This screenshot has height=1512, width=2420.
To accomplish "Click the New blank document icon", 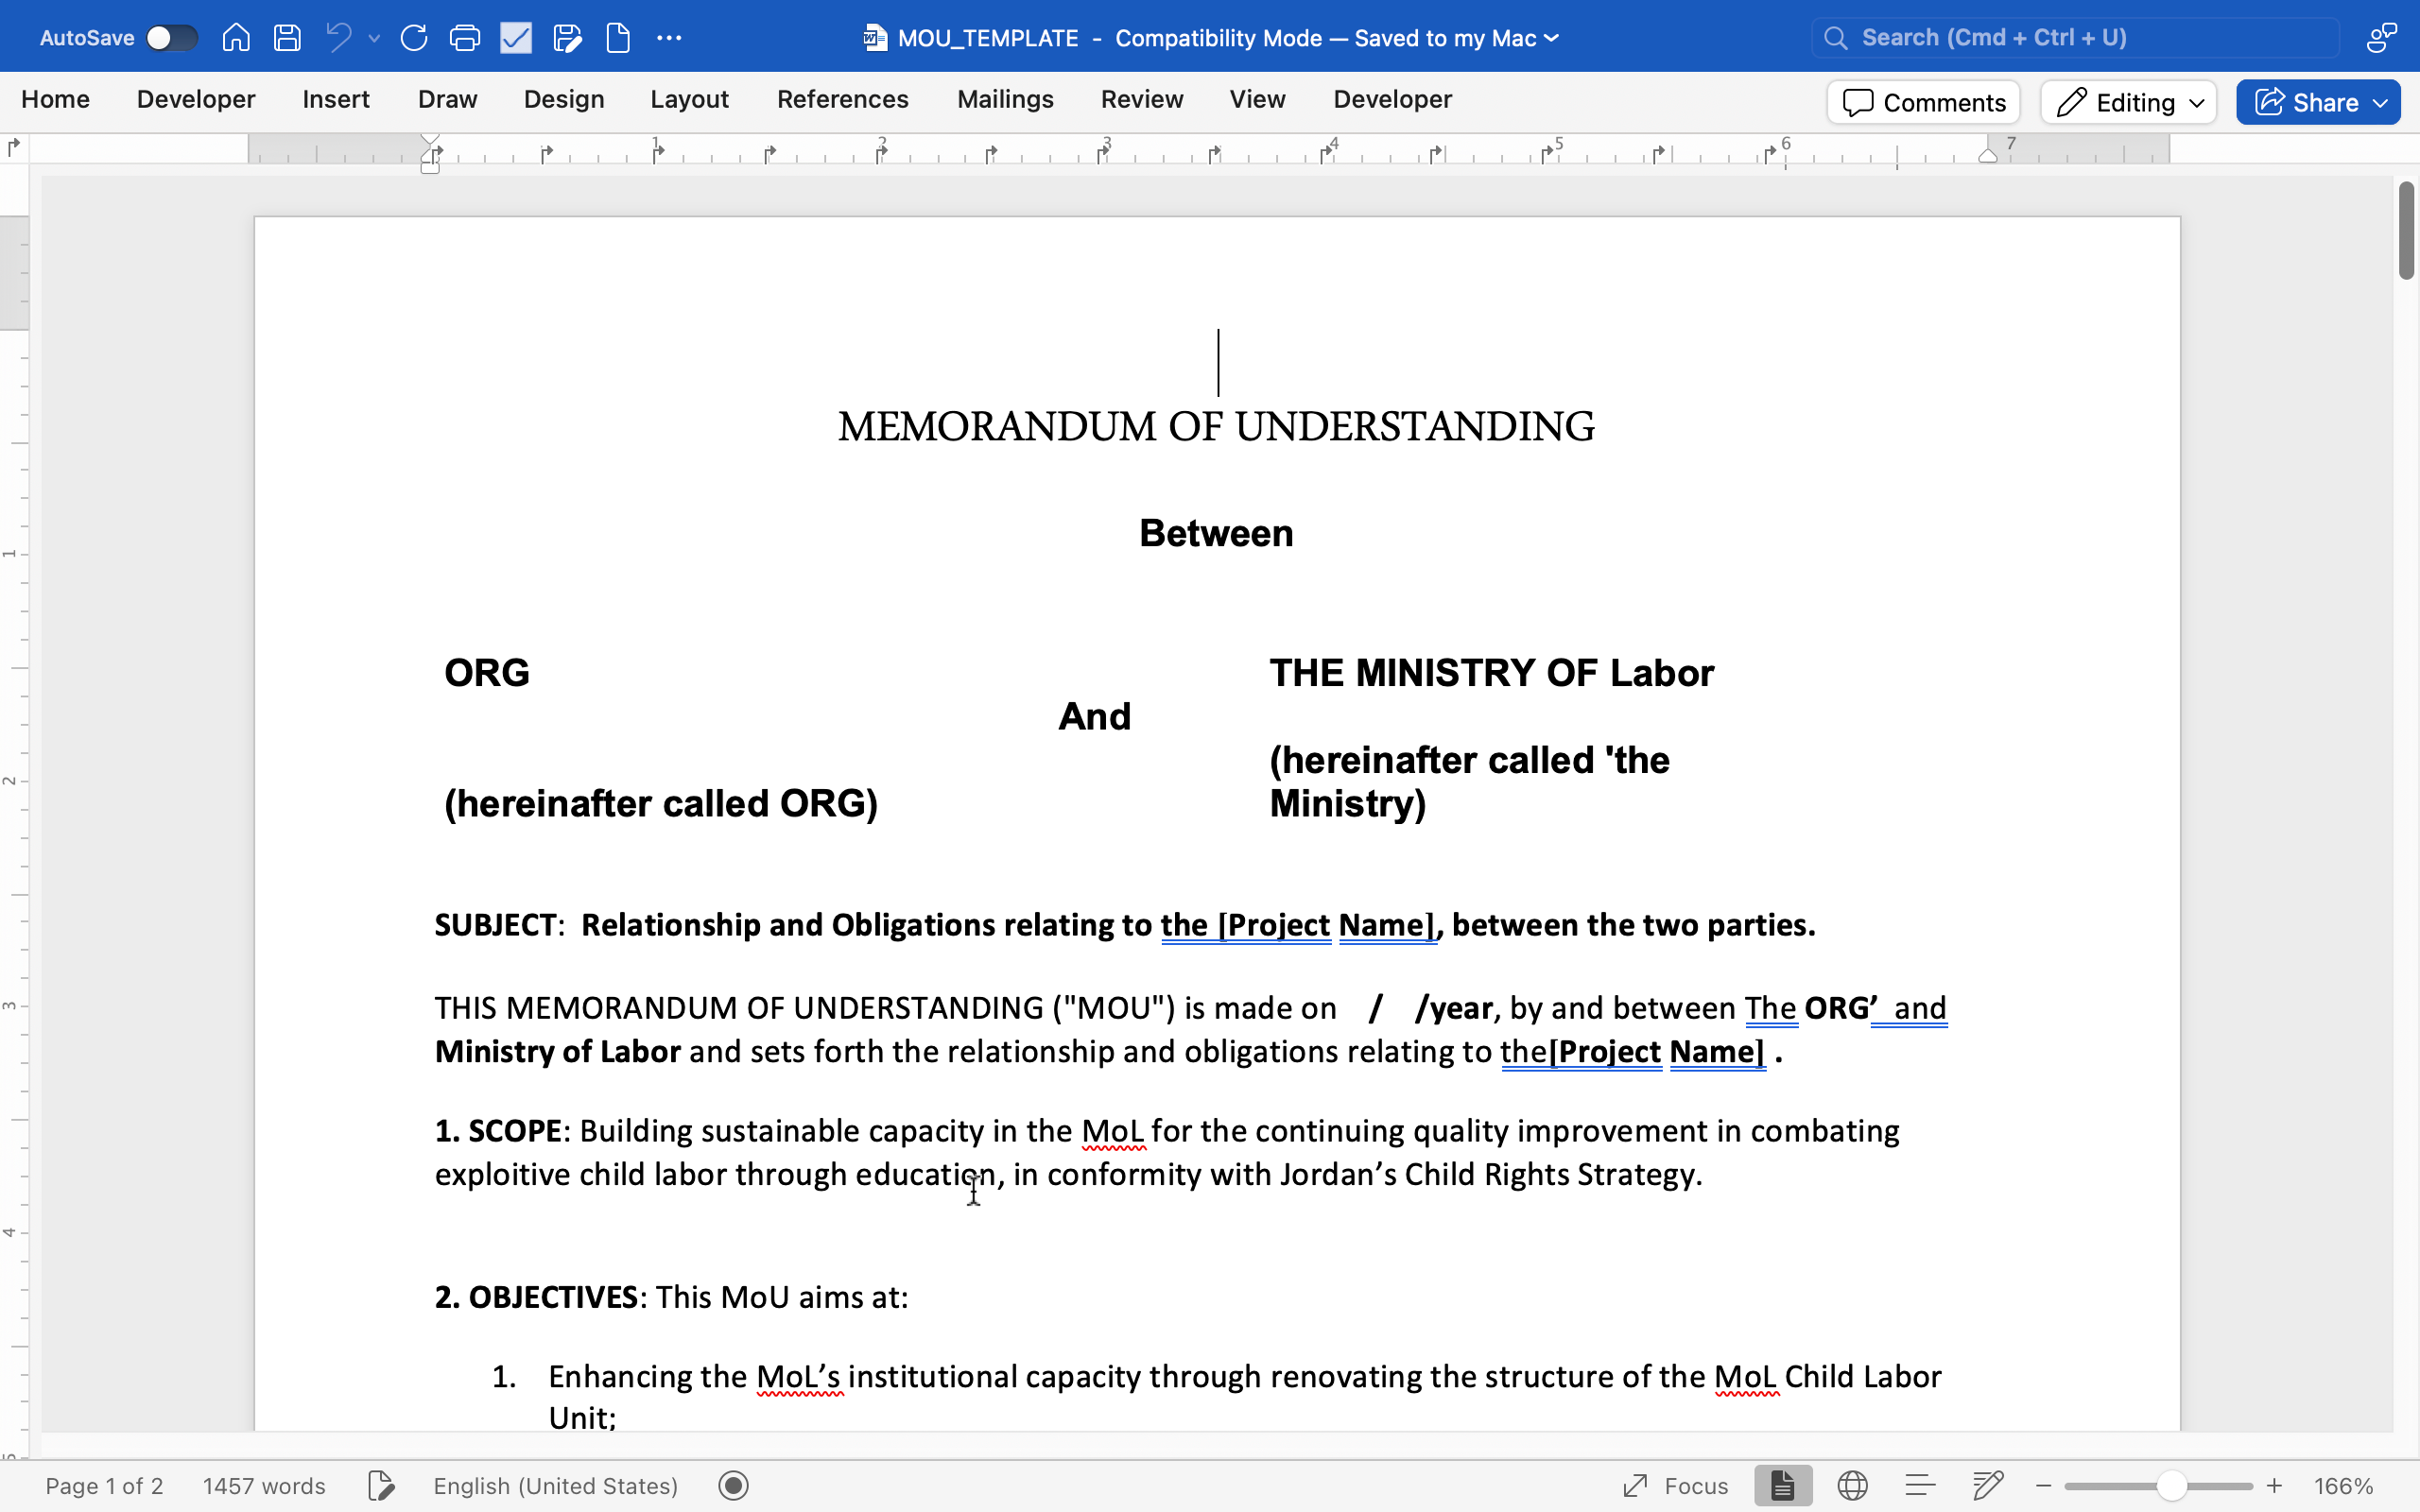I will coord(618,38).
